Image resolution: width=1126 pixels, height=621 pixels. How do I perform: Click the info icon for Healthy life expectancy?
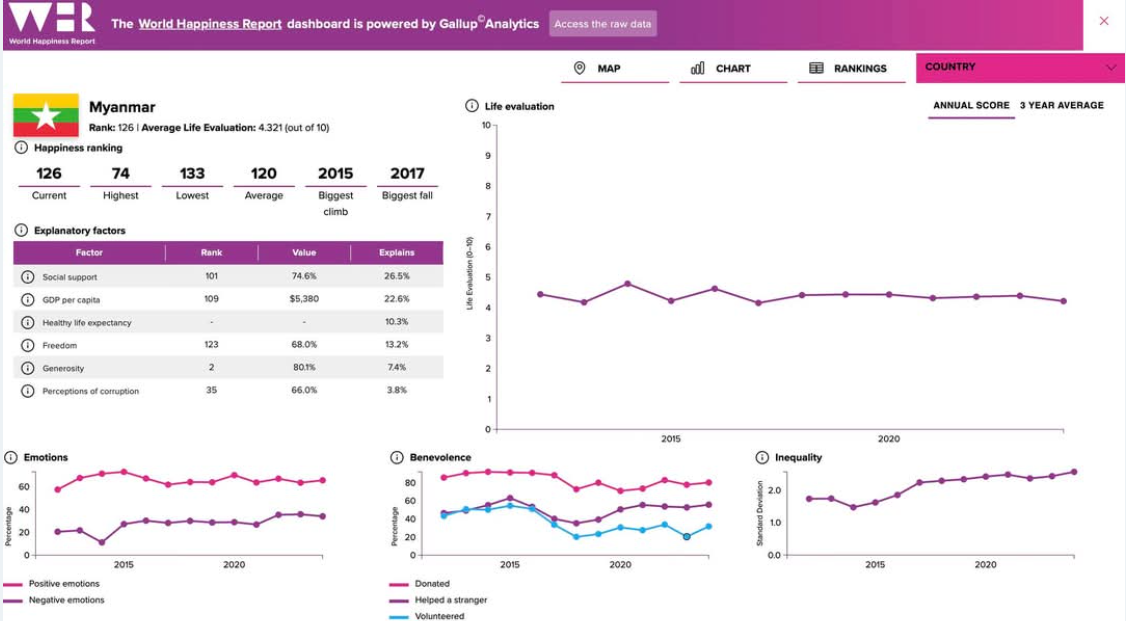click(27, 322)
